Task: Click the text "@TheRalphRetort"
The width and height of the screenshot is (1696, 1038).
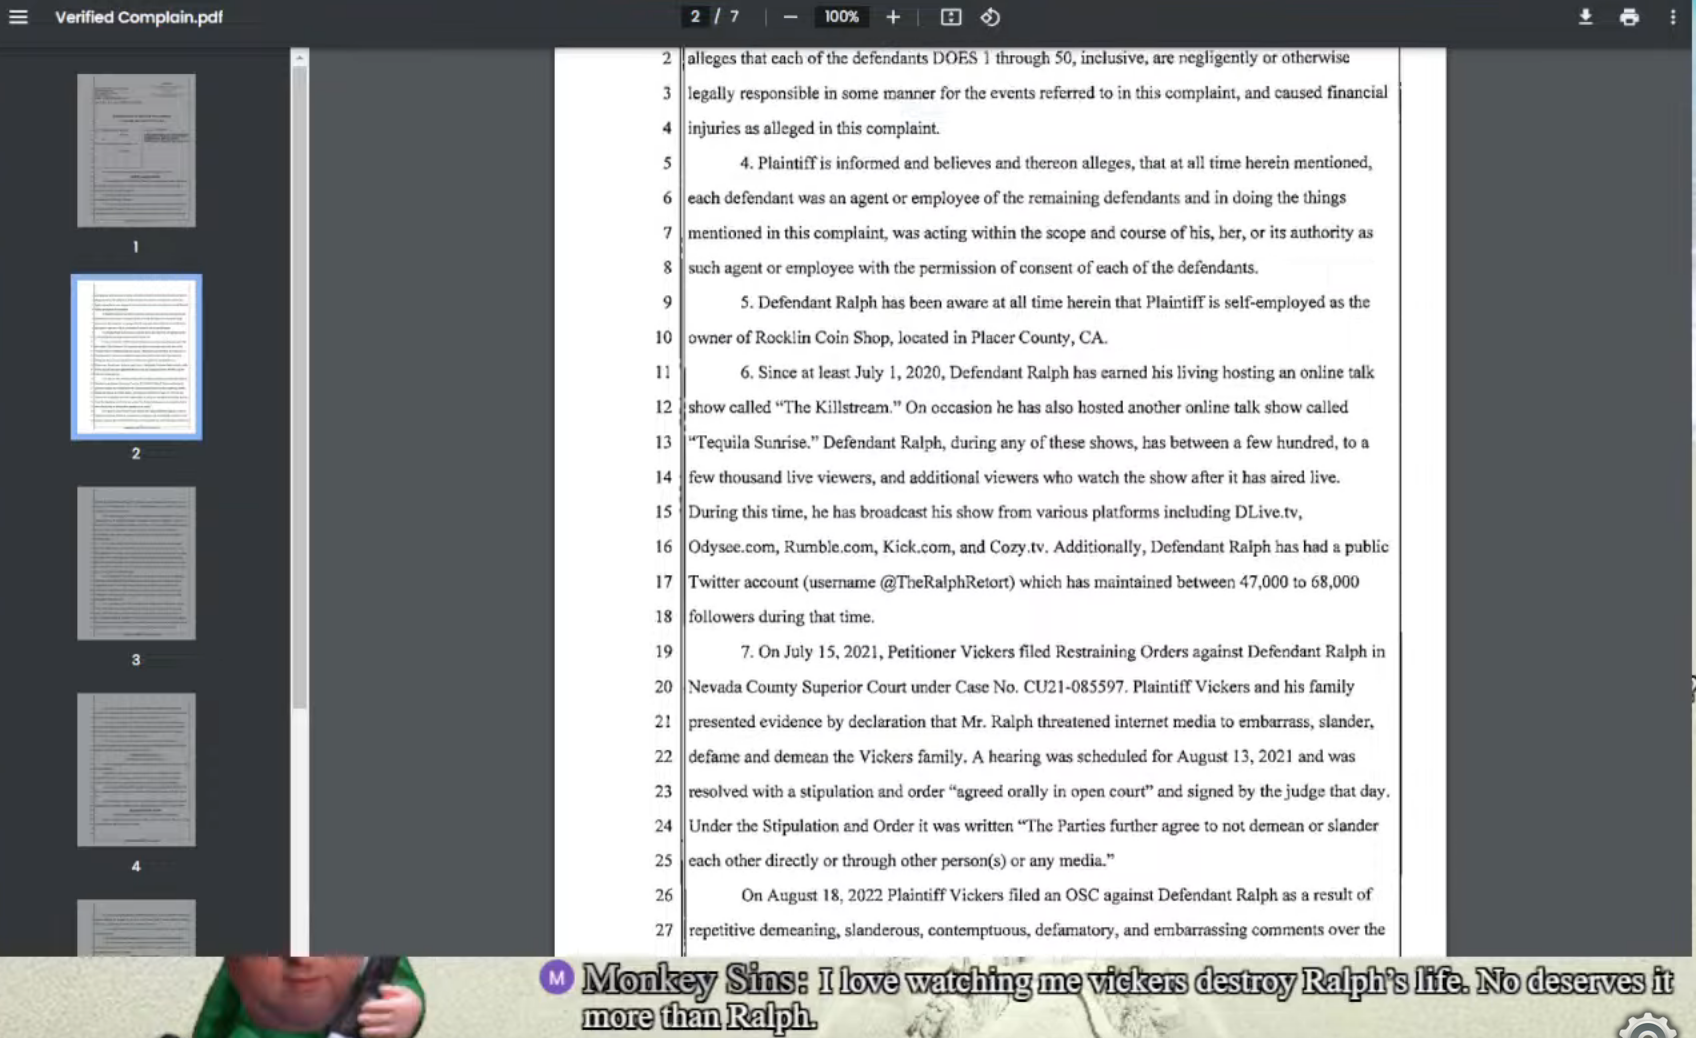Action: coord(946,582)
